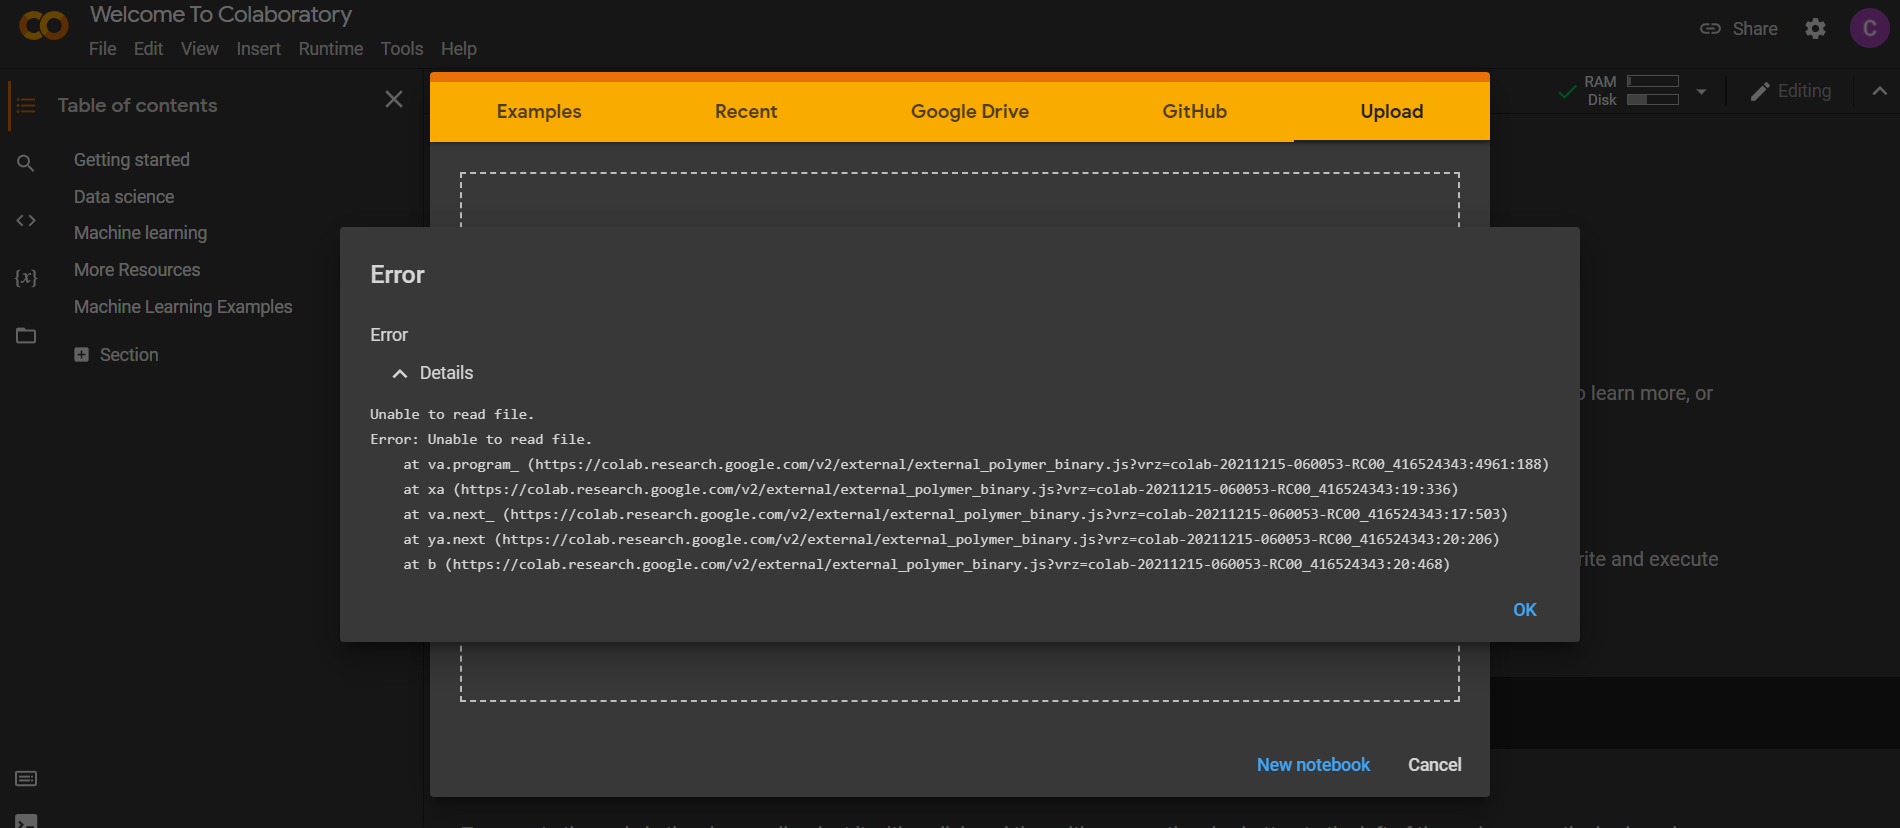Screen dimensions: 1900x828
Task: Open the Insert menu
Action: (258, 49)
